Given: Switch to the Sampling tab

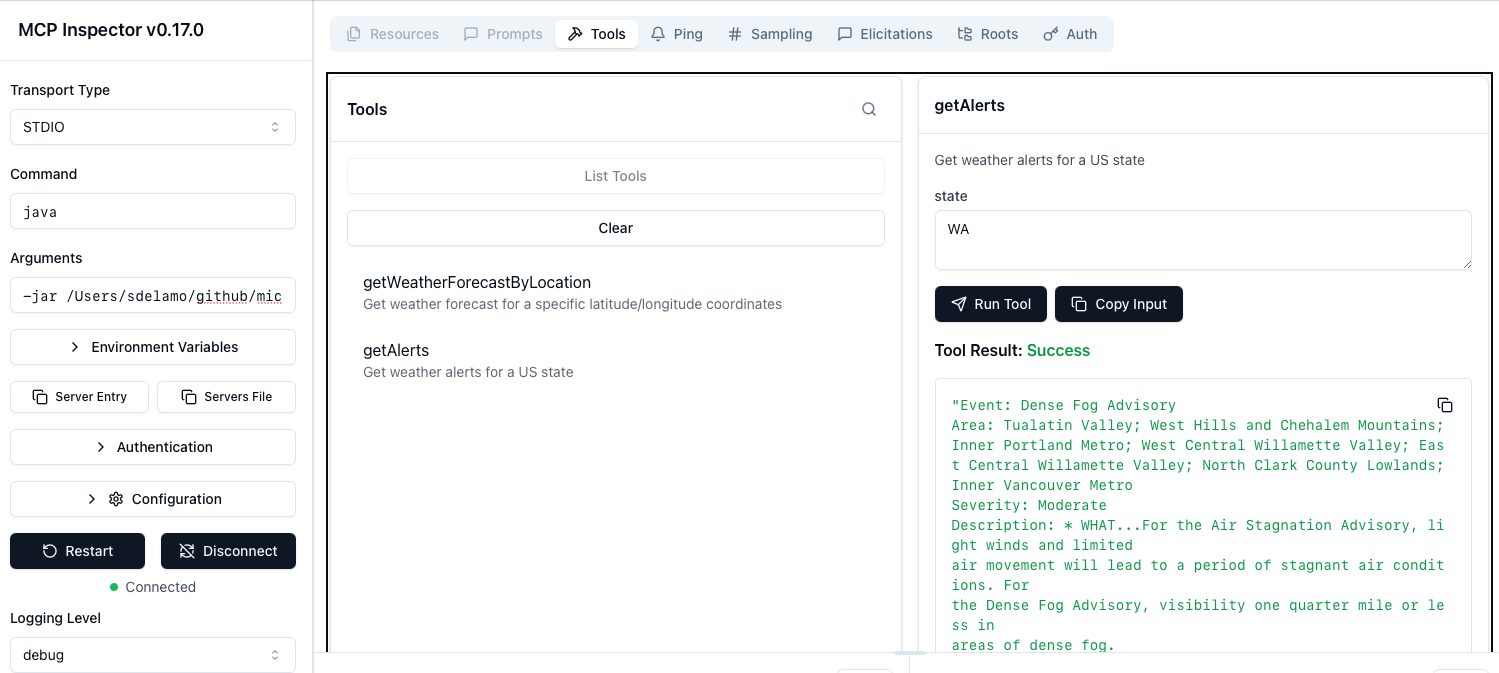Looking at the screenshot, I should [x=769, y=34].
